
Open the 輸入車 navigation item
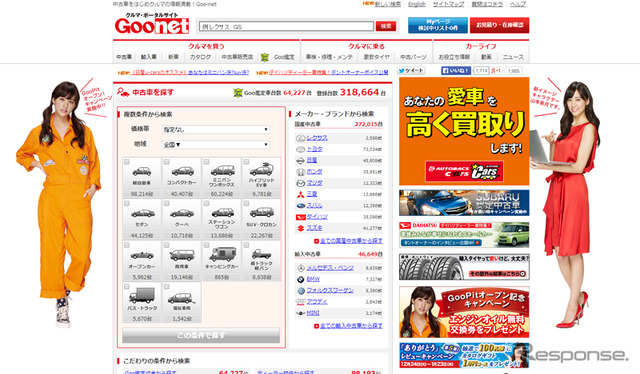coord(149,57)
